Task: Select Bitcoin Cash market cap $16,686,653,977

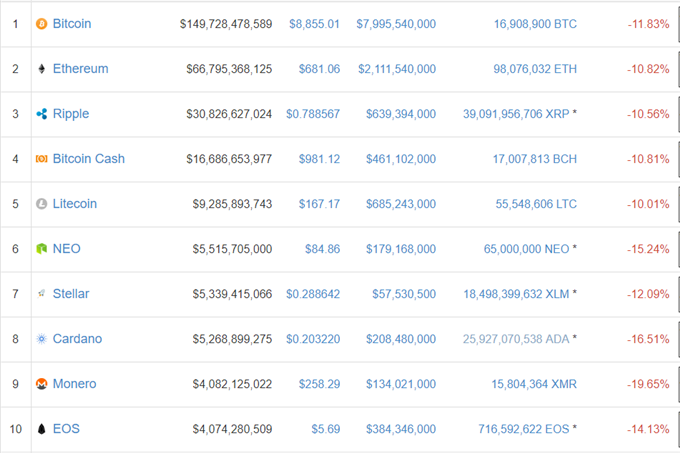Action: (229, 160)
